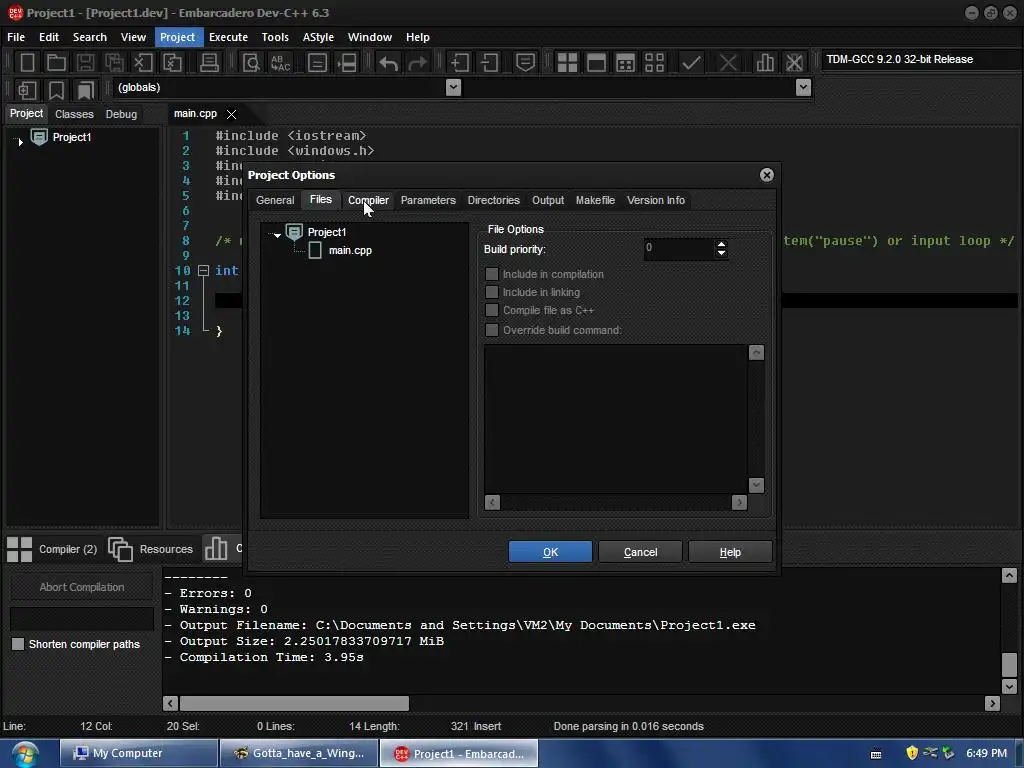Toggle Shorten compiler paths checkbox
Screen dimensions: 1024x768
[18, 644]
